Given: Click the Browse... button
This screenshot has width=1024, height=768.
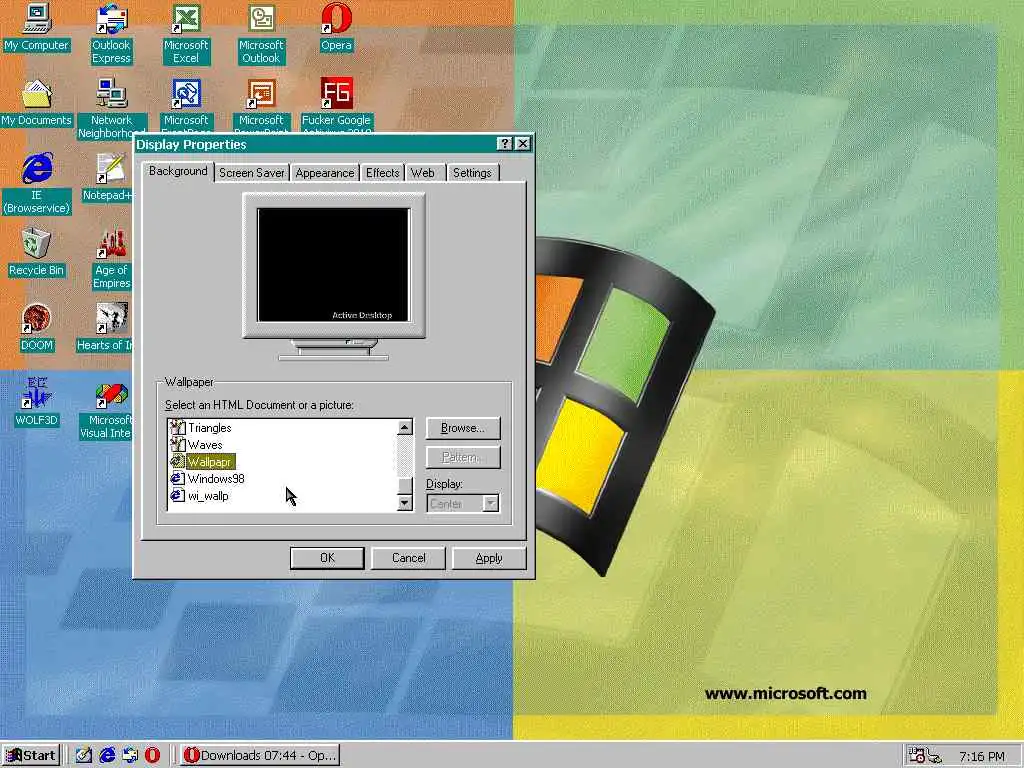Looking at the screenshot, I should (x=463, y=428).
